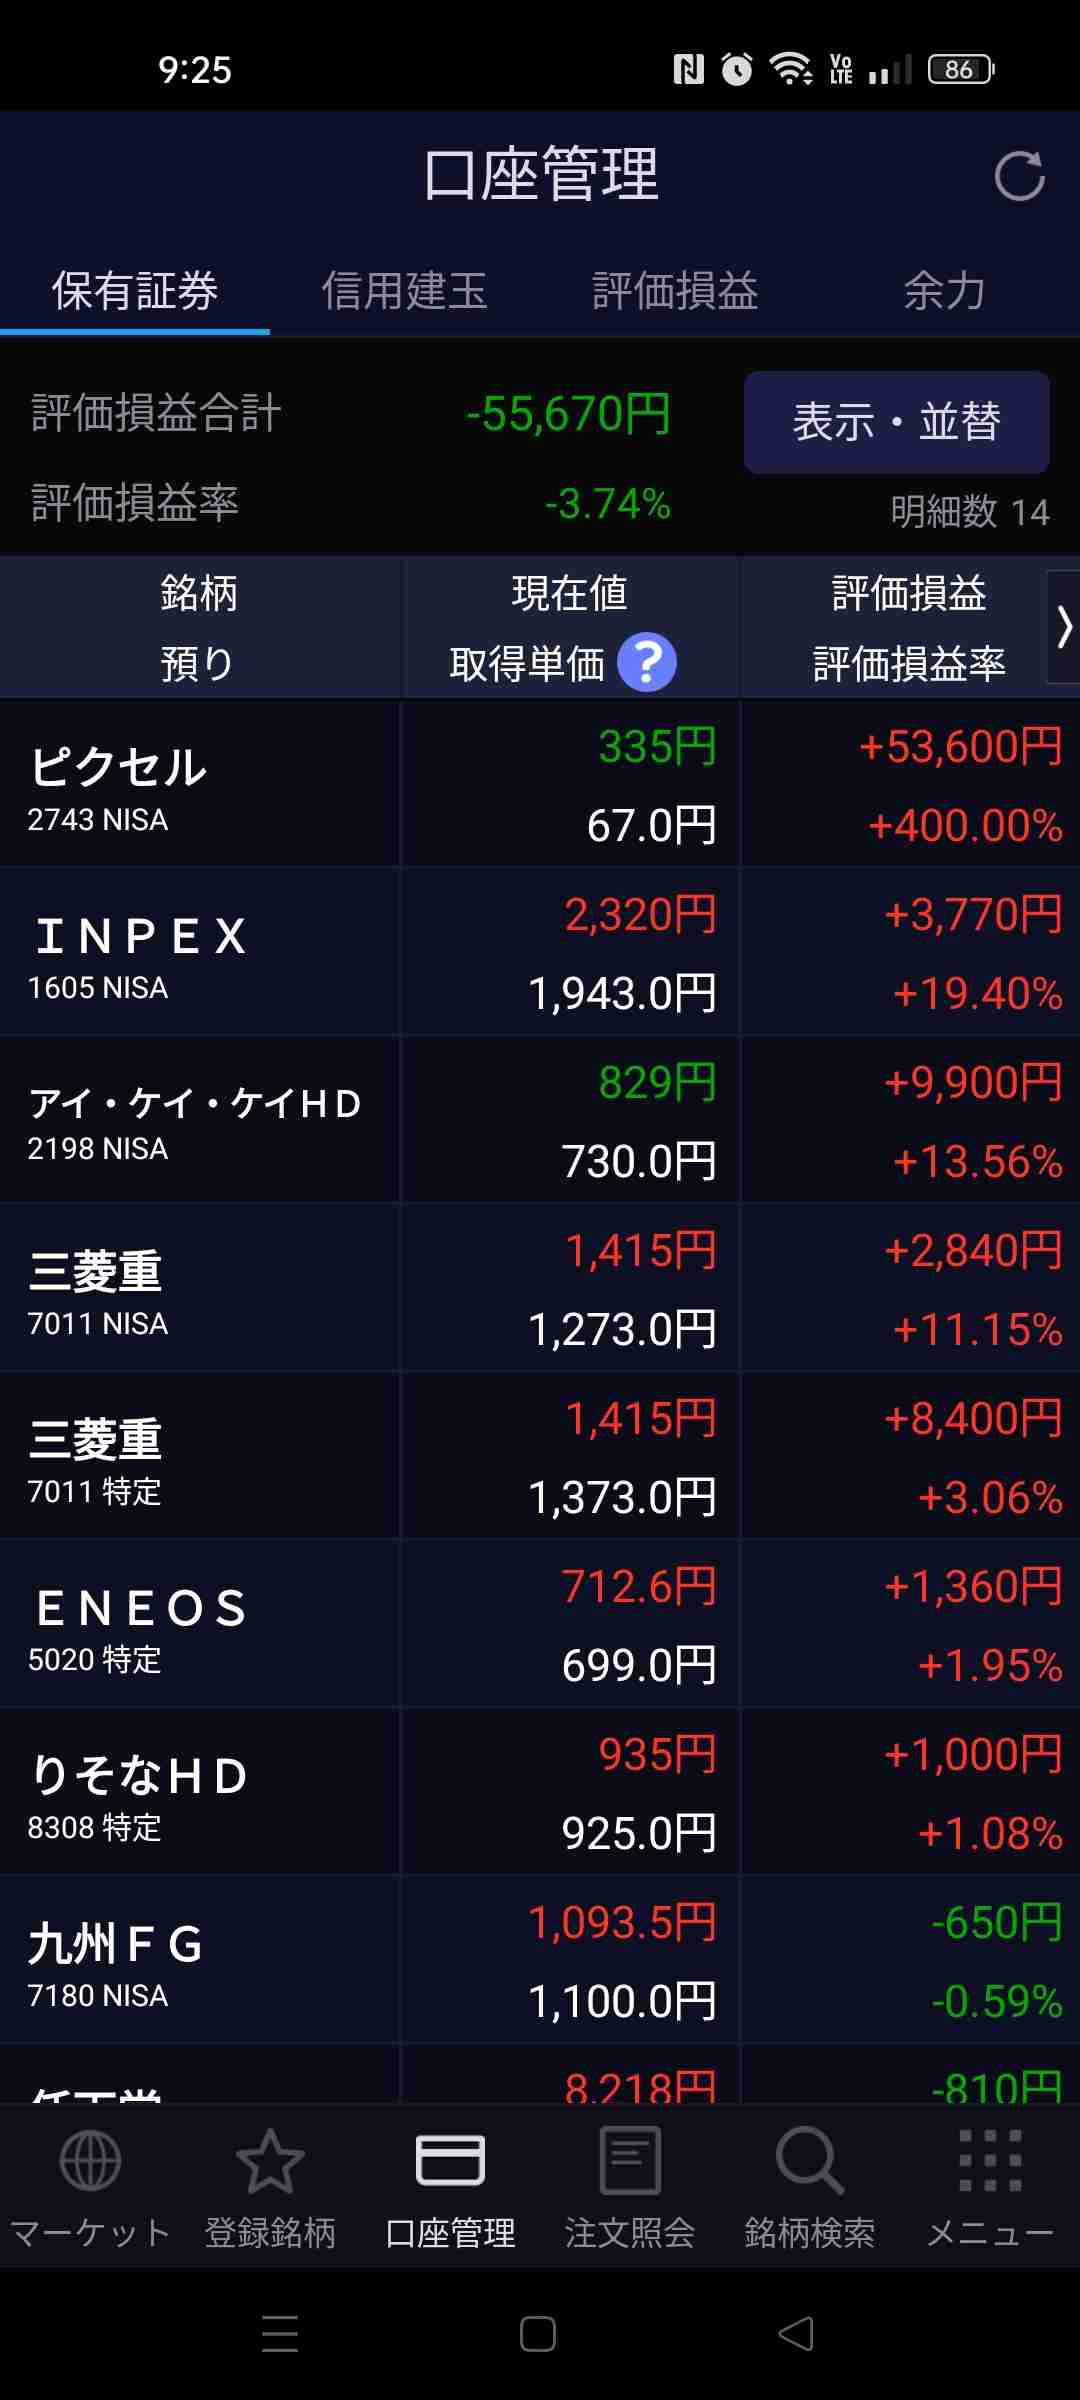Switch to 信用建玉 tab

point(404,291)
